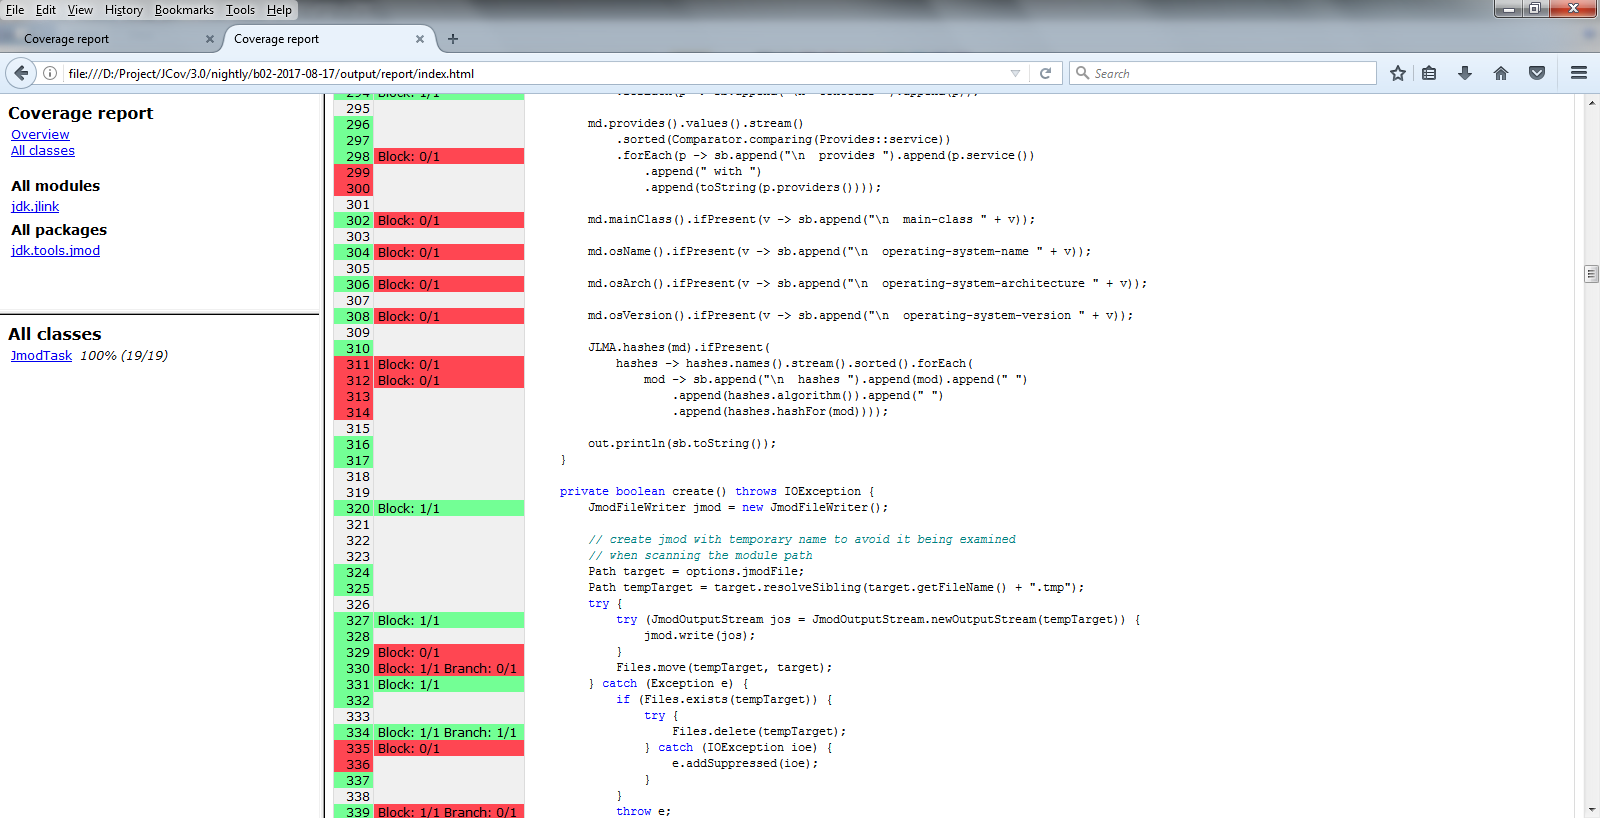
Task: Open the Downloads arrow icon
Action: coord(1465,73)
